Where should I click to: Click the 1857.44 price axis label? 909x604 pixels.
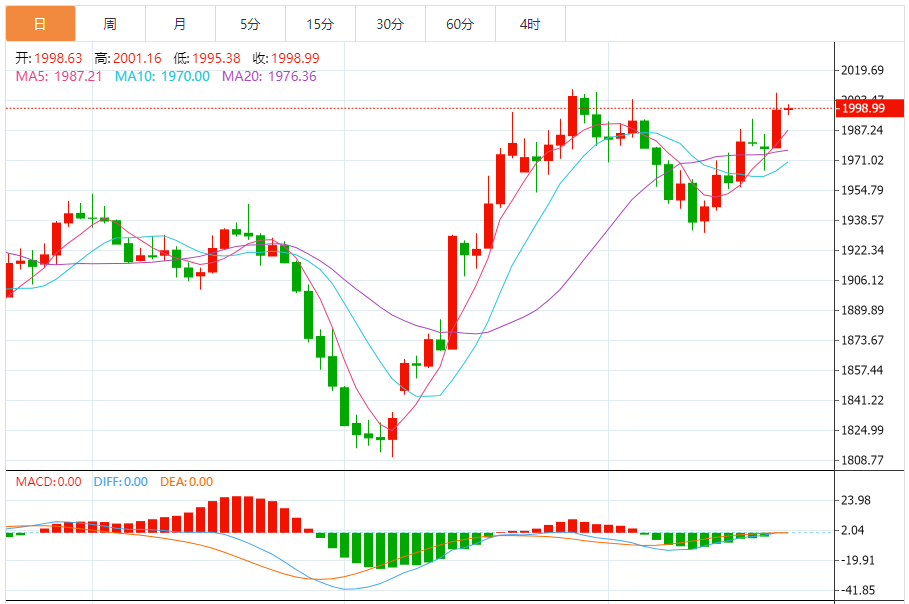863,370
